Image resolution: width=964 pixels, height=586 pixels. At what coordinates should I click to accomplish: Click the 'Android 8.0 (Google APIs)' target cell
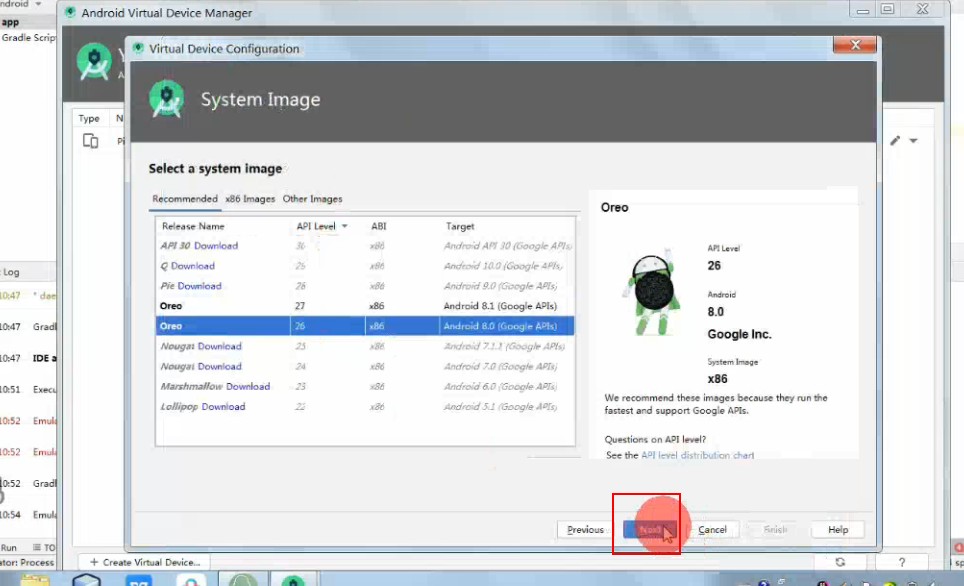[500, 326]
